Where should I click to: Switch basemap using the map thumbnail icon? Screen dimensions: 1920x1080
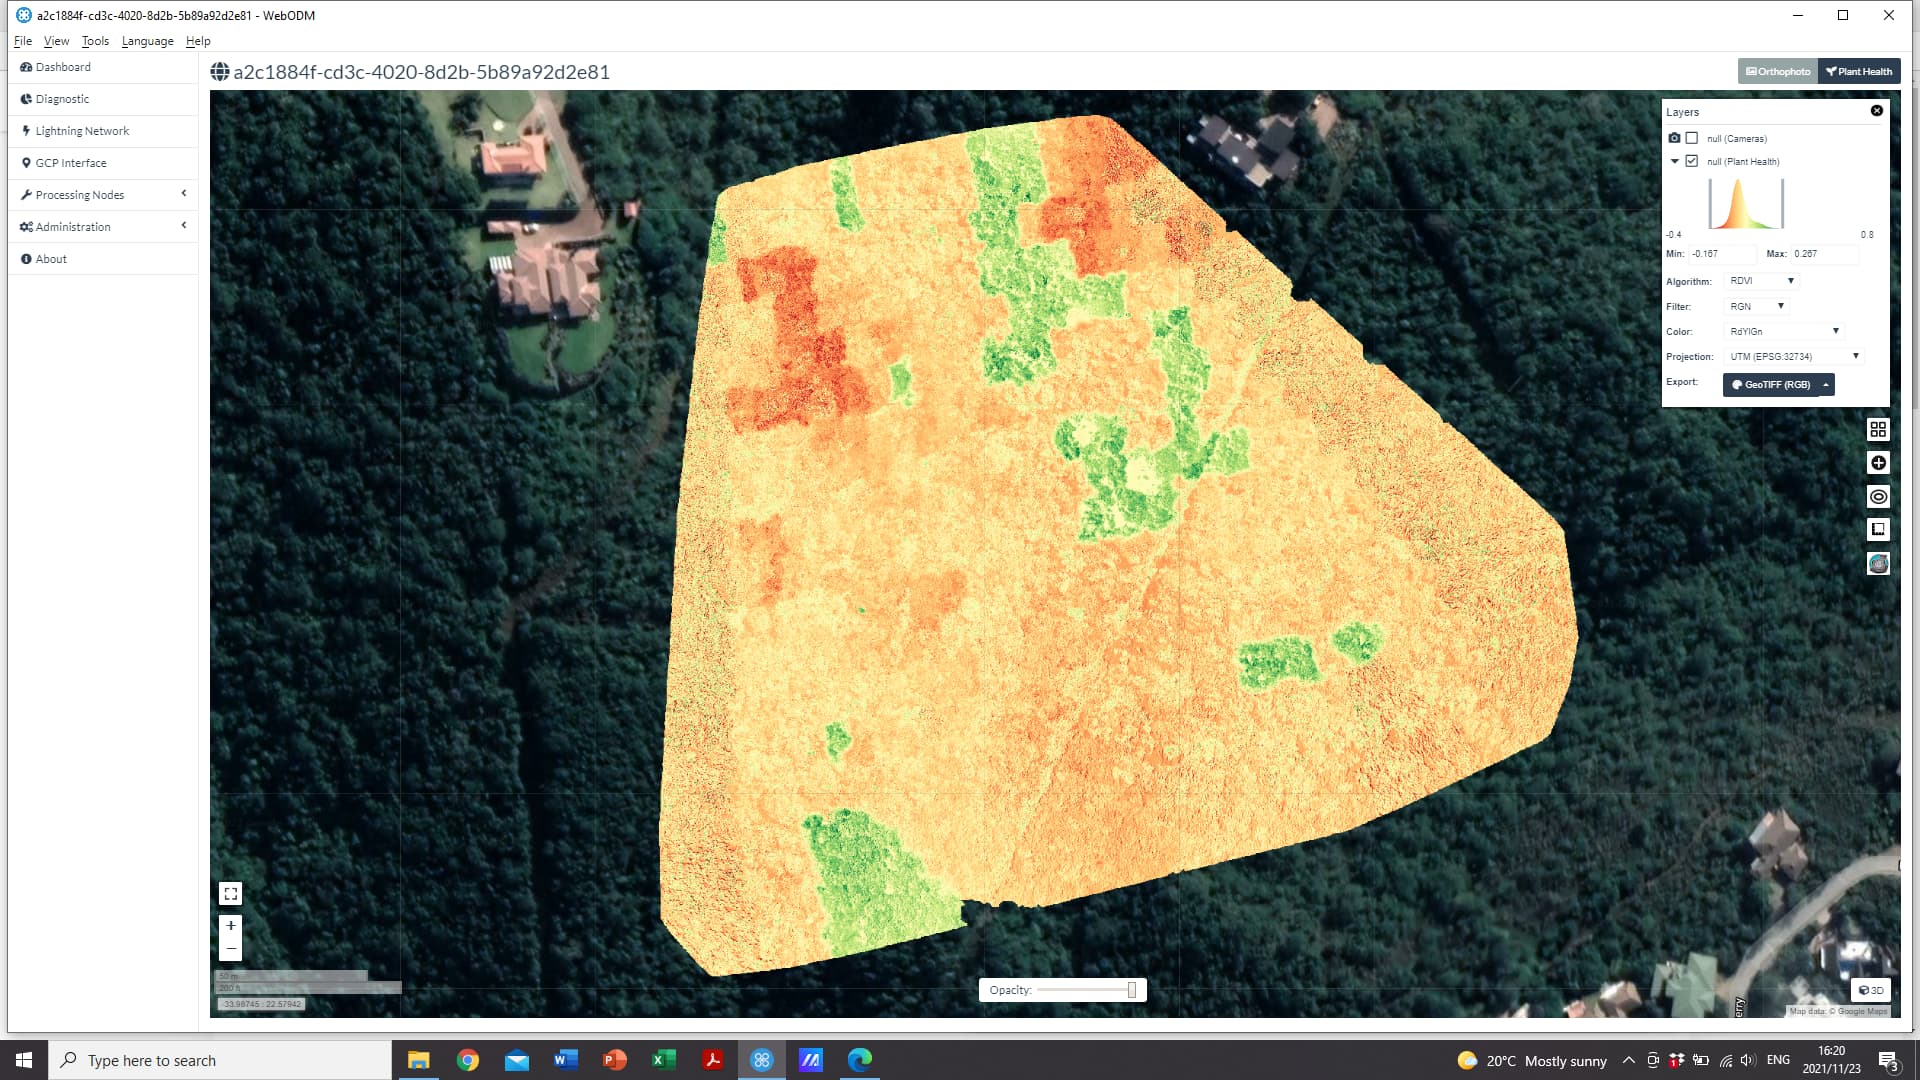1878,563
